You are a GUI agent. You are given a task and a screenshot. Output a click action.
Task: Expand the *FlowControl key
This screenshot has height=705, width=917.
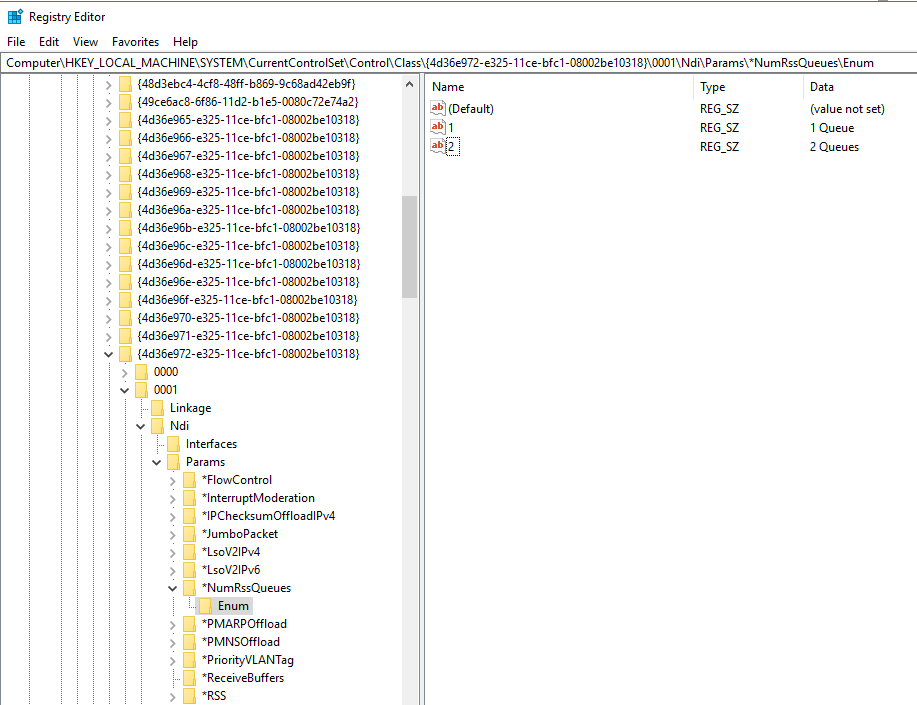(x=173, y=481)
